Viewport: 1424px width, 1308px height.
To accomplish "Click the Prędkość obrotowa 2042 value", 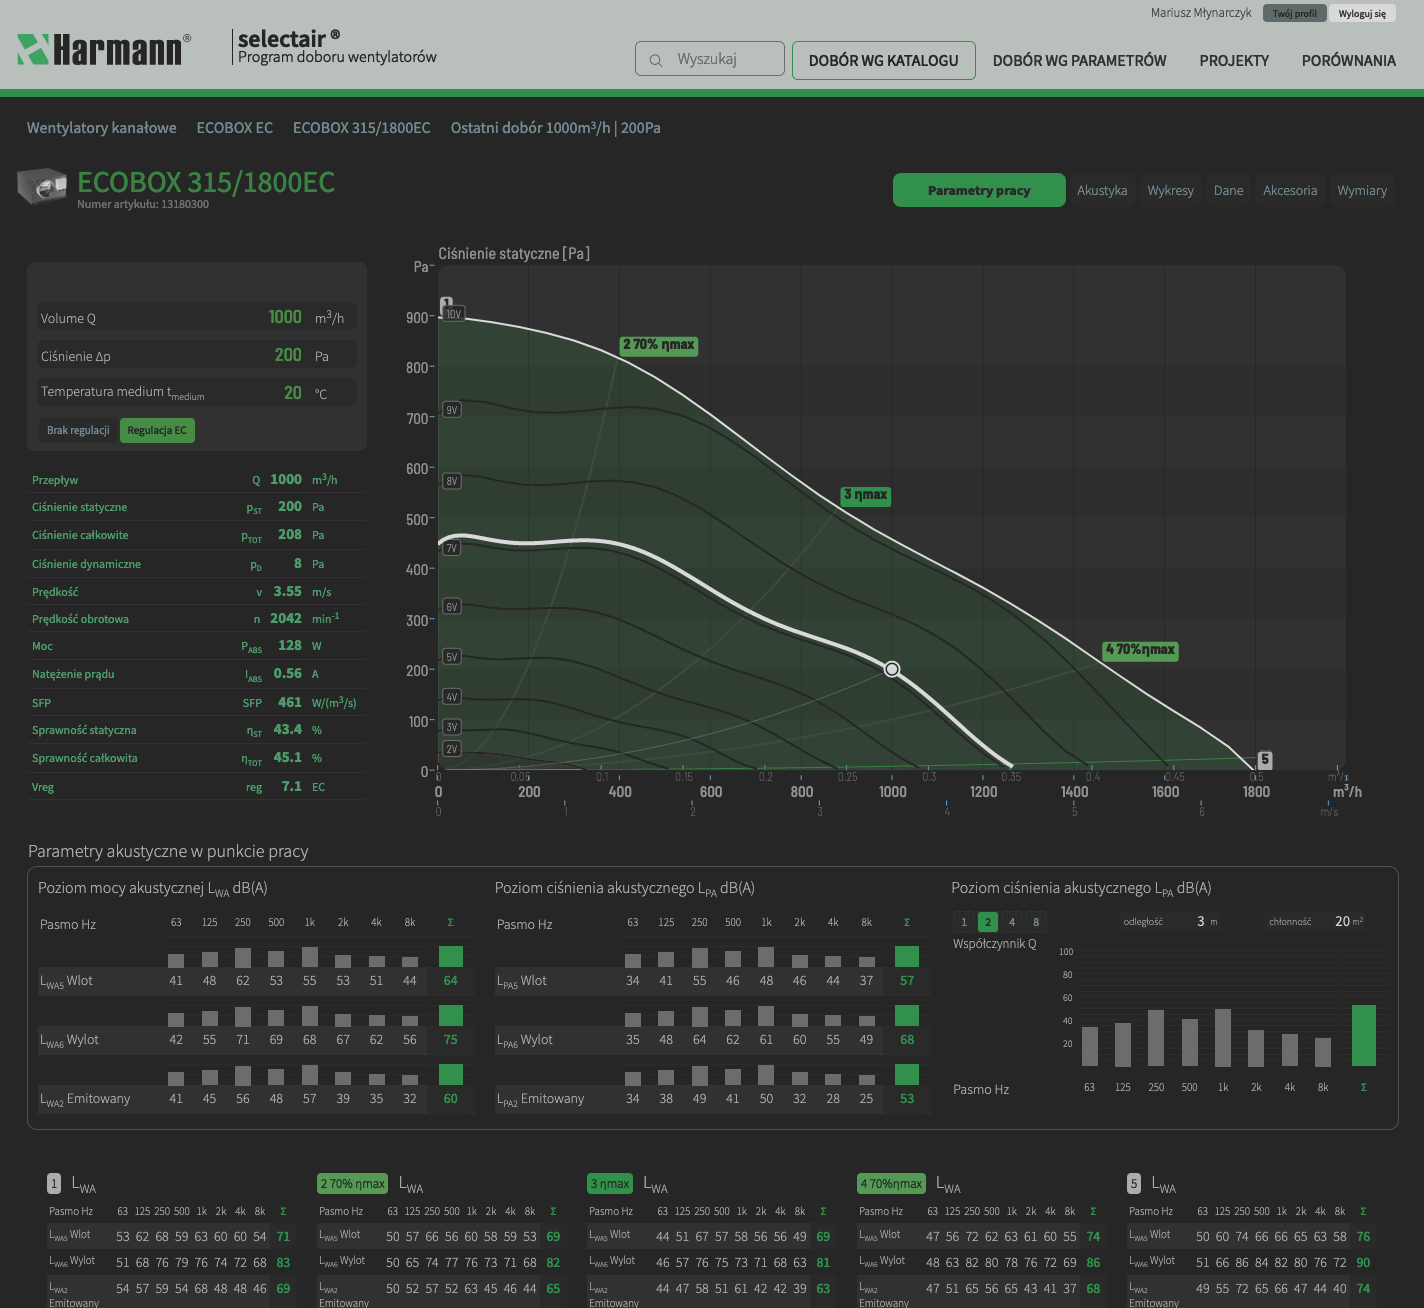I will [x=286, y=618].
